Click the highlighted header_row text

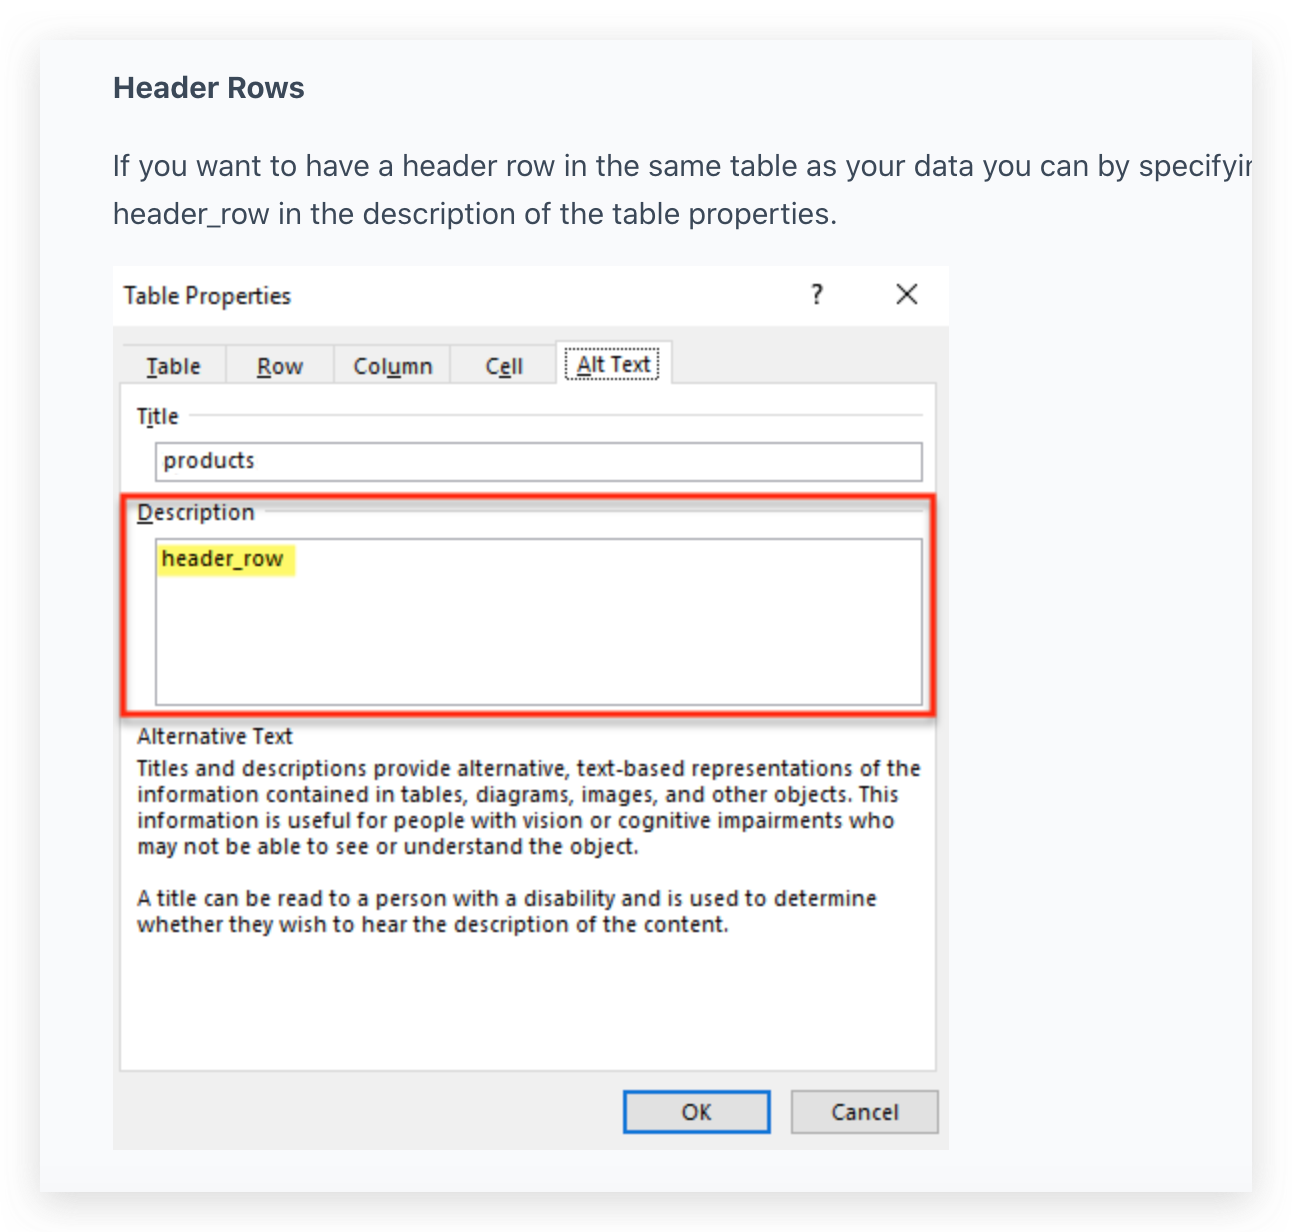223,558
